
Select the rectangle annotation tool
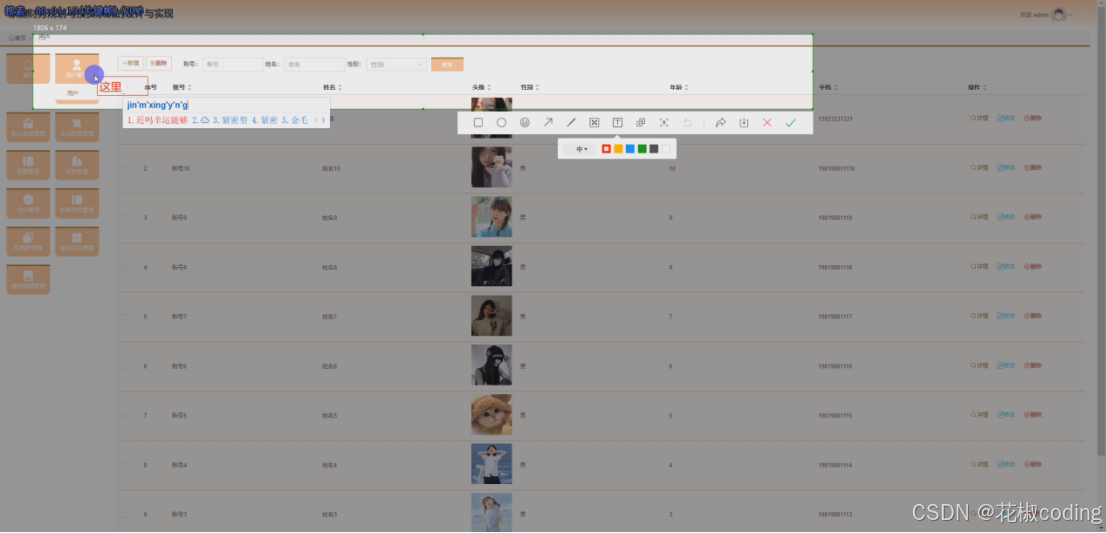[x=478, y=123]
